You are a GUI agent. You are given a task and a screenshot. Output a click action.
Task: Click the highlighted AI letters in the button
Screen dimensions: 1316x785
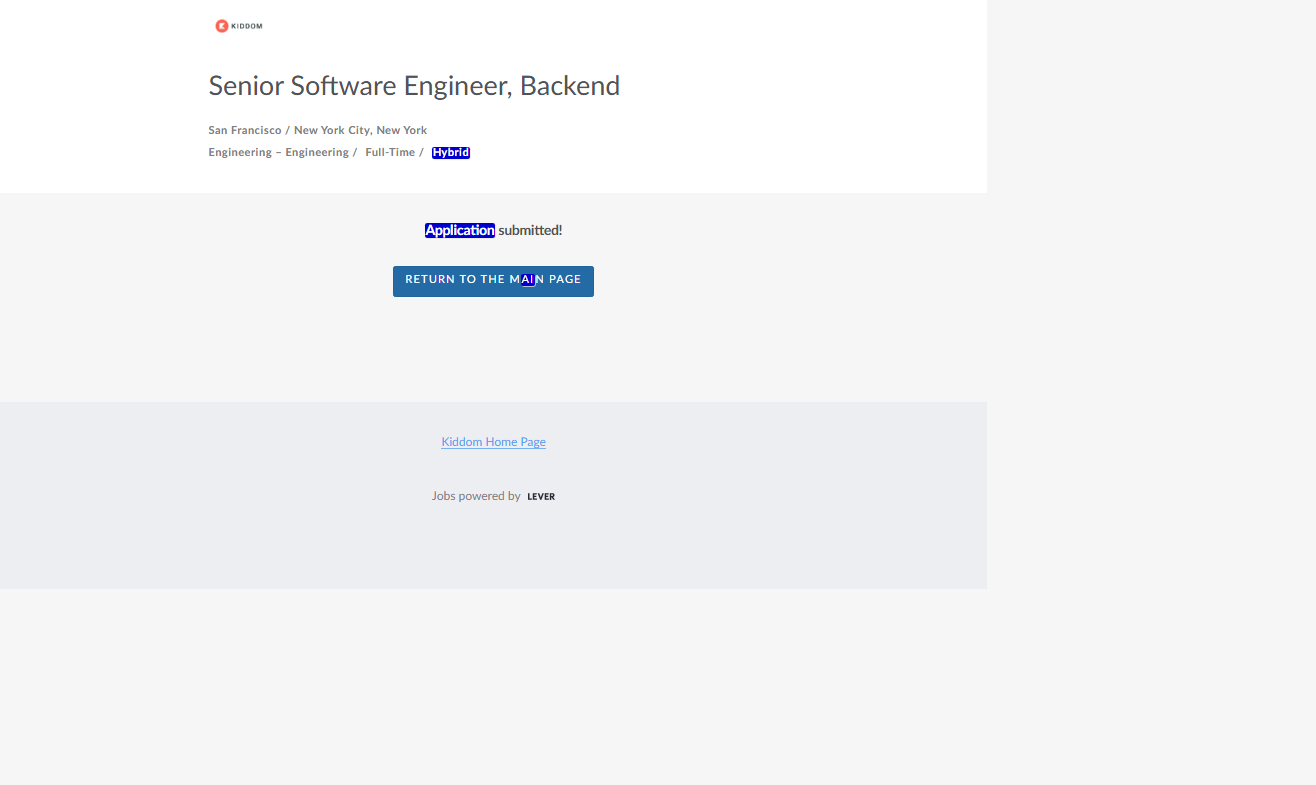point(528,280)
